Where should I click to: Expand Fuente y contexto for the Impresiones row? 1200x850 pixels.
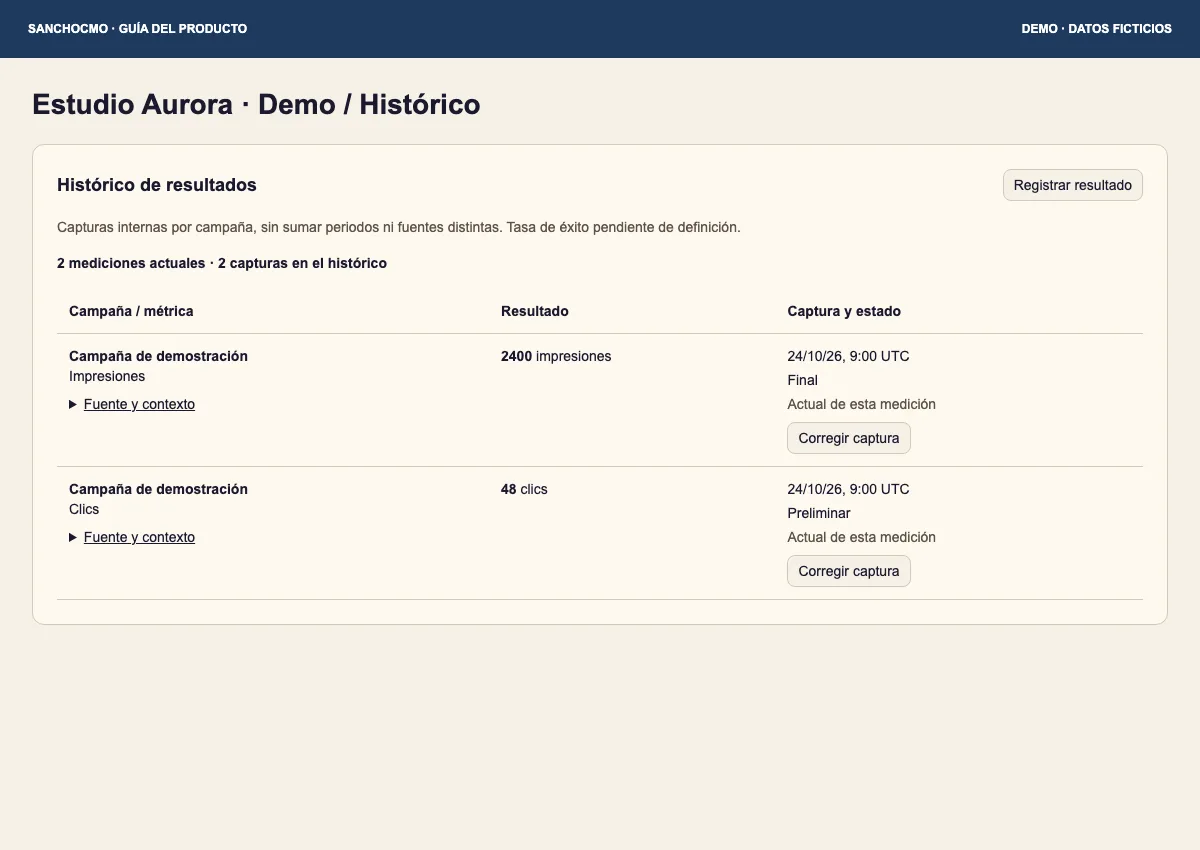coord(132,404)
